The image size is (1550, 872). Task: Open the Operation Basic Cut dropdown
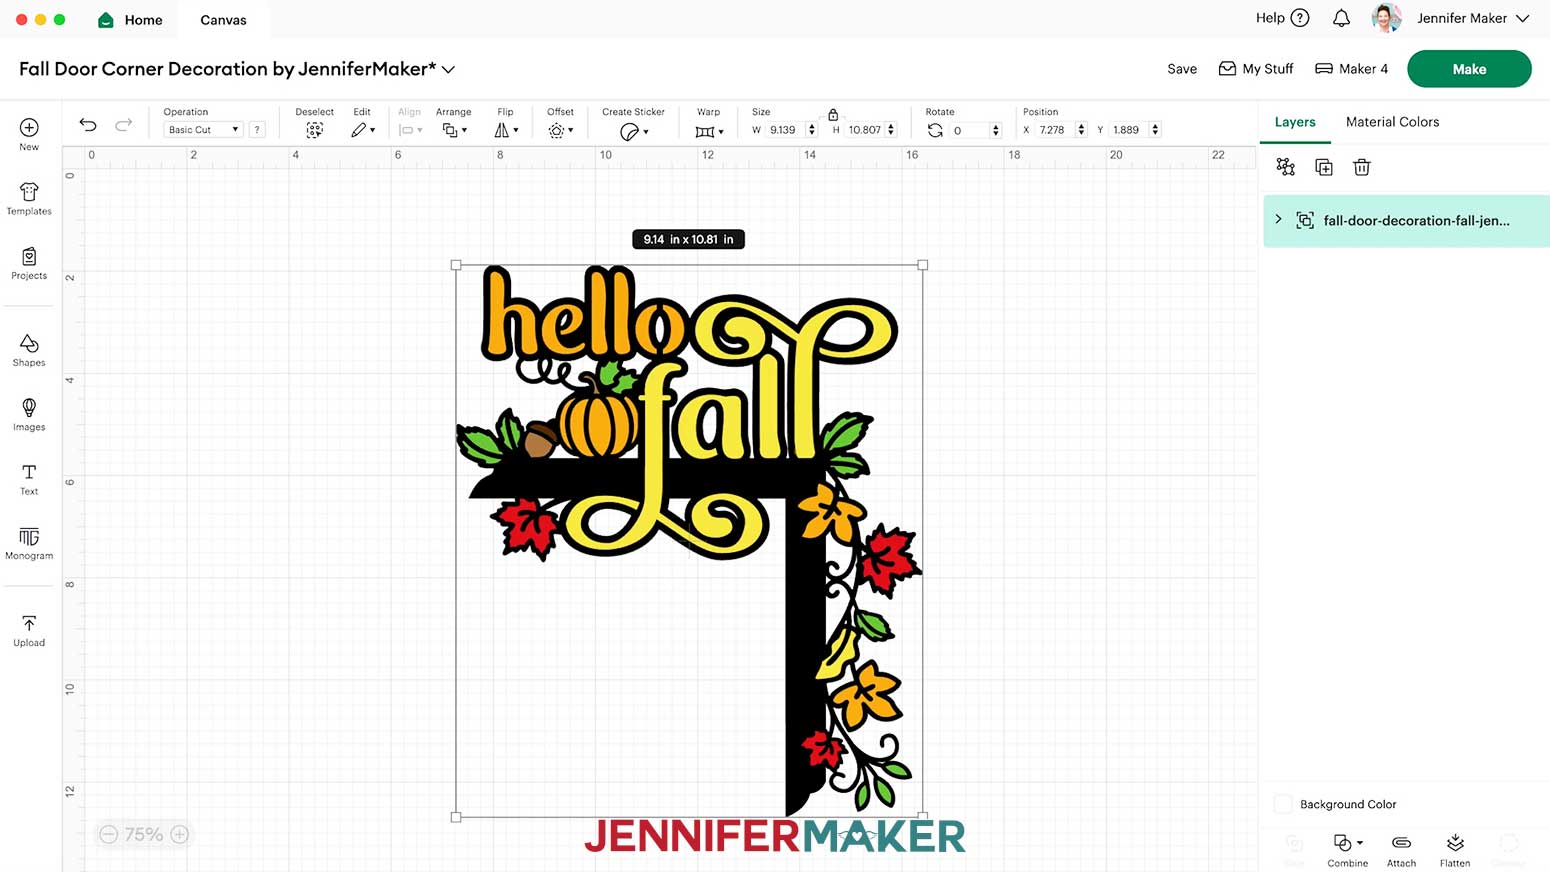pyautogui.click(x=203, y=130)
